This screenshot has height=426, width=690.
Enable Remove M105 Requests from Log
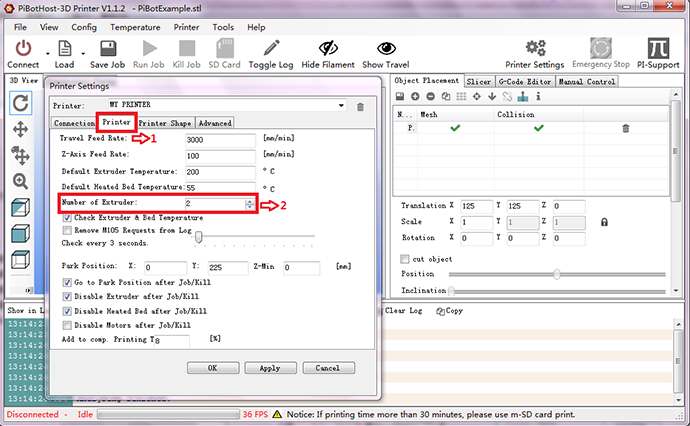67,231
